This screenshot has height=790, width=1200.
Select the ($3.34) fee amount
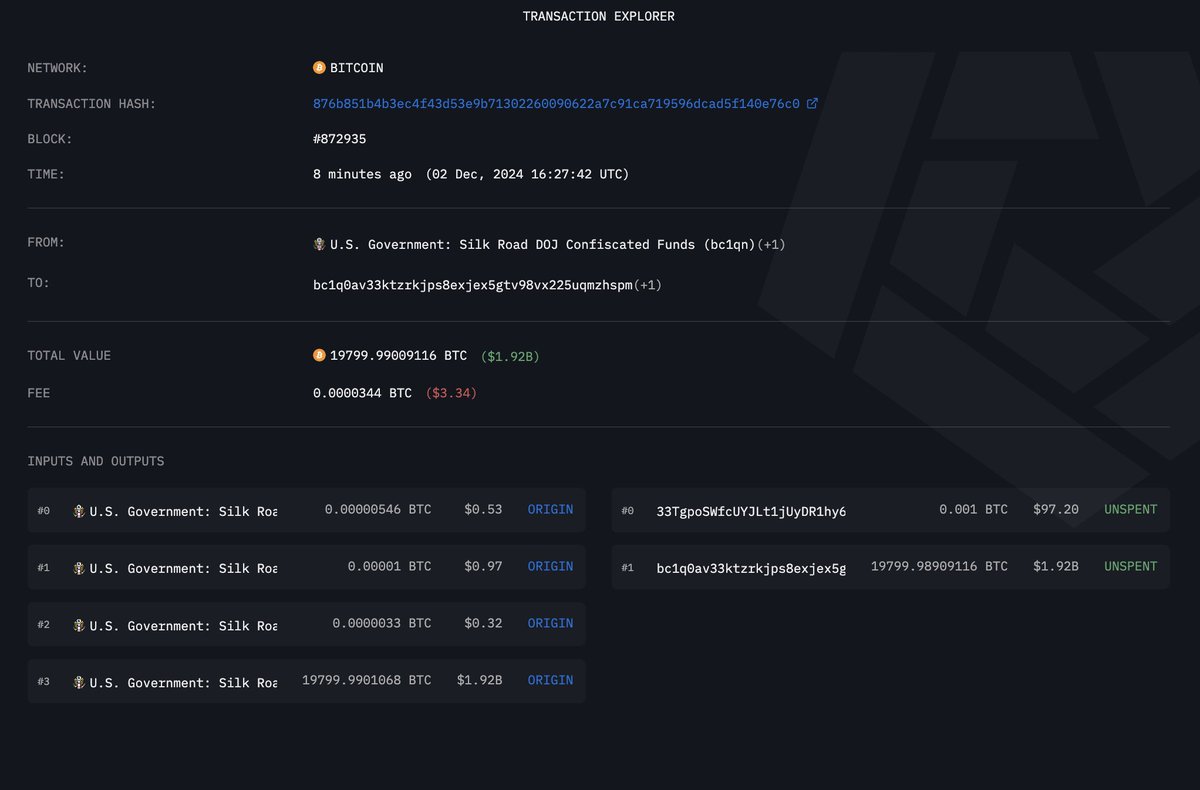(x=451, y=393)
